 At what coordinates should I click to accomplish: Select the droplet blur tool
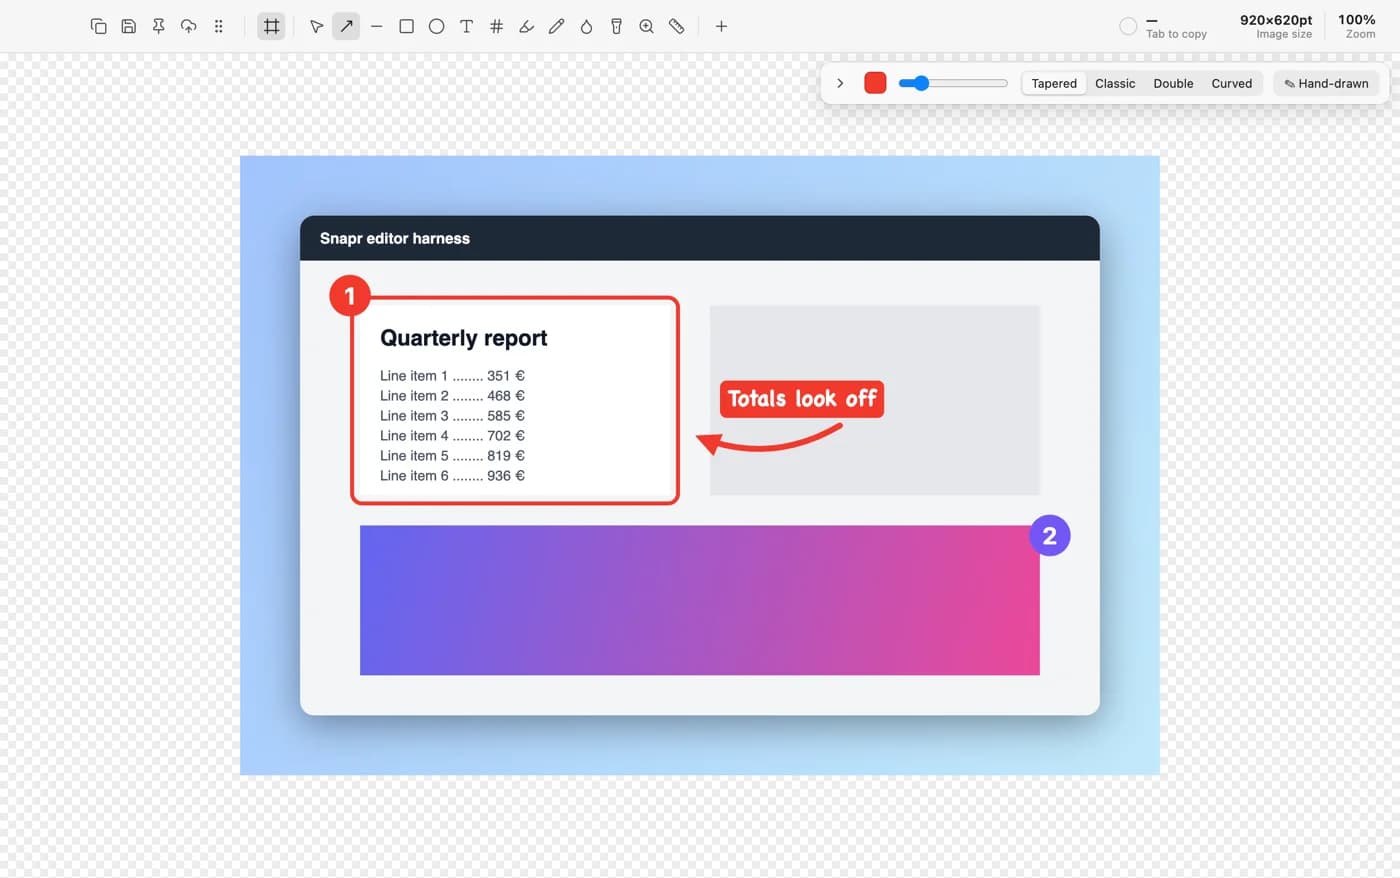pos(586,26)
